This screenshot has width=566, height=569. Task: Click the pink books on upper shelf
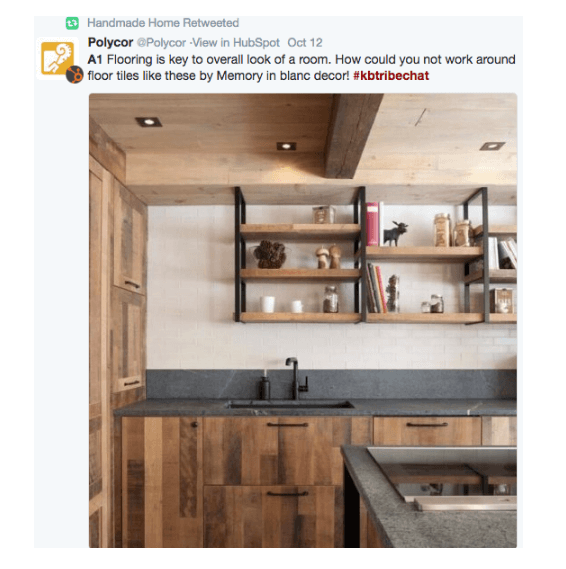pos(373,224)
